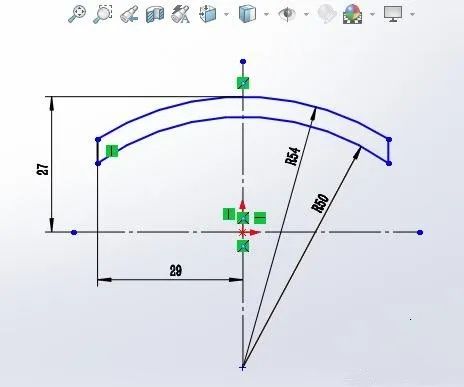Click the Zoom to Fit icon

pos(77,14)
